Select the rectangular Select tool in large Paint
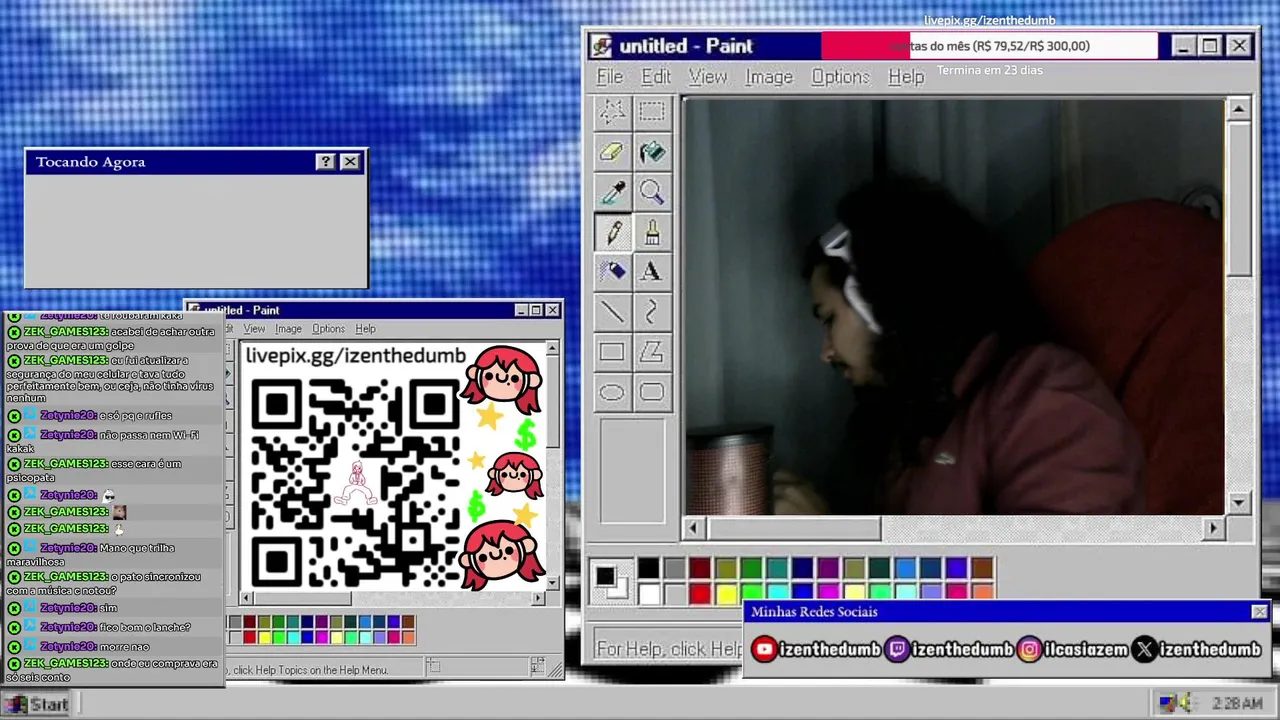This screenshot has width=1280, height=720. tap(652, 112)
